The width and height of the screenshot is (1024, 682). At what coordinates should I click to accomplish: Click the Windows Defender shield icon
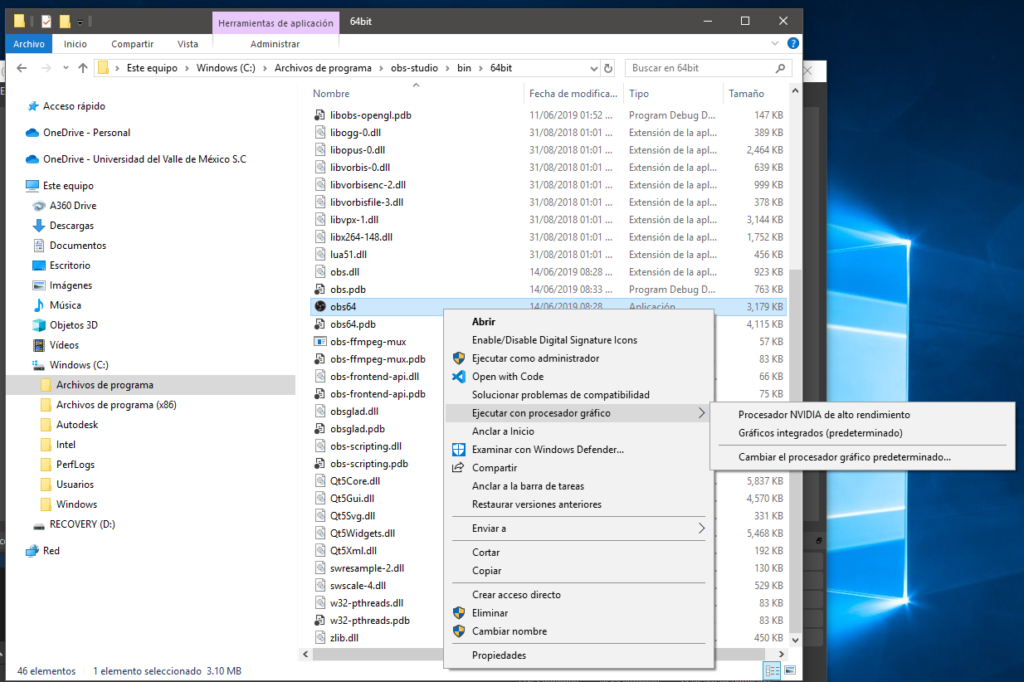point(459,450)
